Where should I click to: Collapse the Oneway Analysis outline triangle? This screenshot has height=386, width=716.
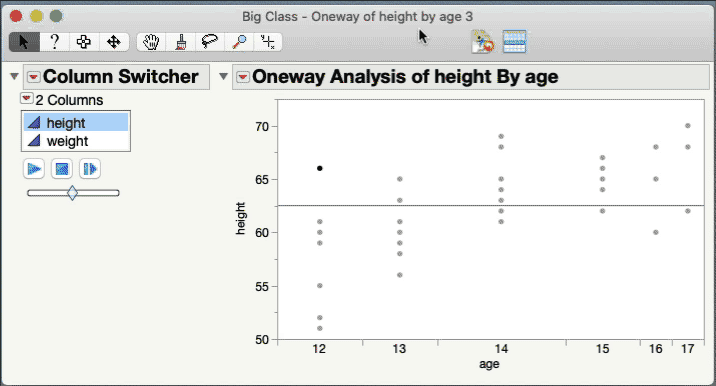[223, 76]
